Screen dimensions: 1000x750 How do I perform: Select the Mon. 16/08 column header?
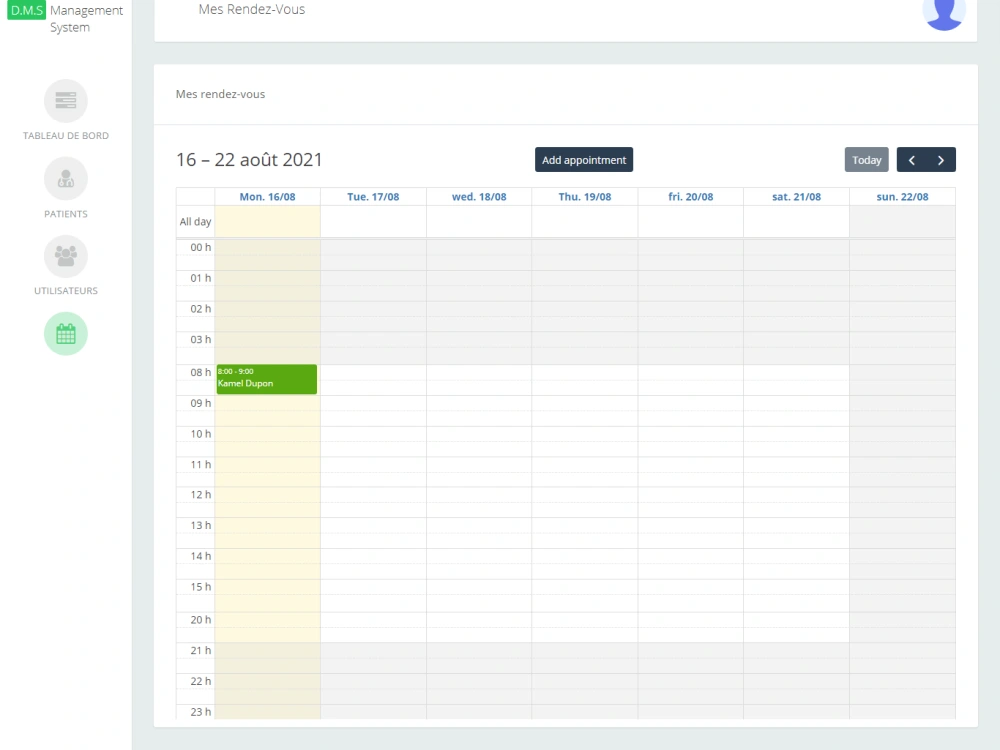click(267, 196)
